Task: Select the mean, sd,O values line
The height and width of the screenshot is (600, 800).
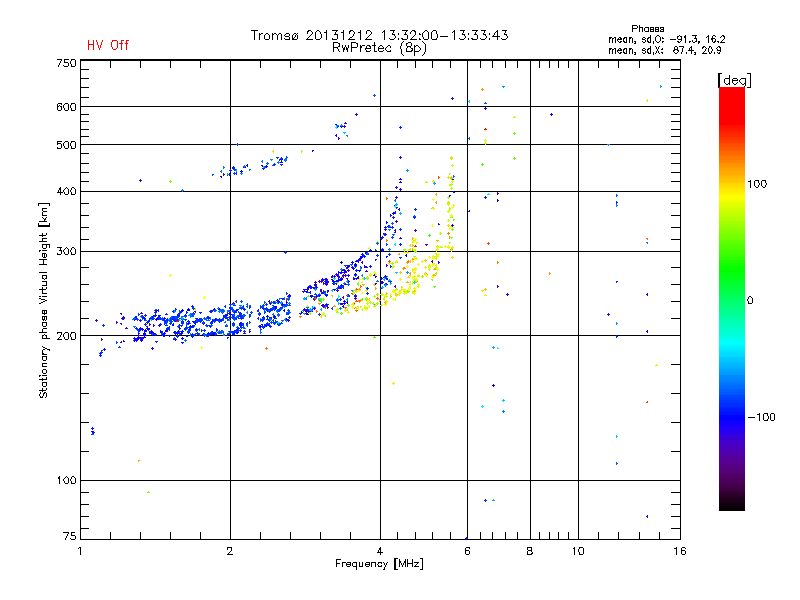Action: pos(666,39)
